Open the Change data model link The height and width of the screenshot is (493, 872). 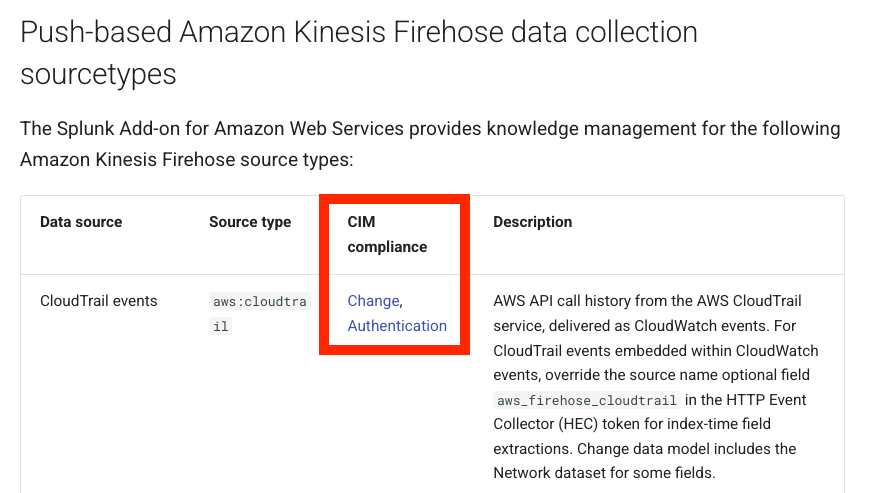373,301
